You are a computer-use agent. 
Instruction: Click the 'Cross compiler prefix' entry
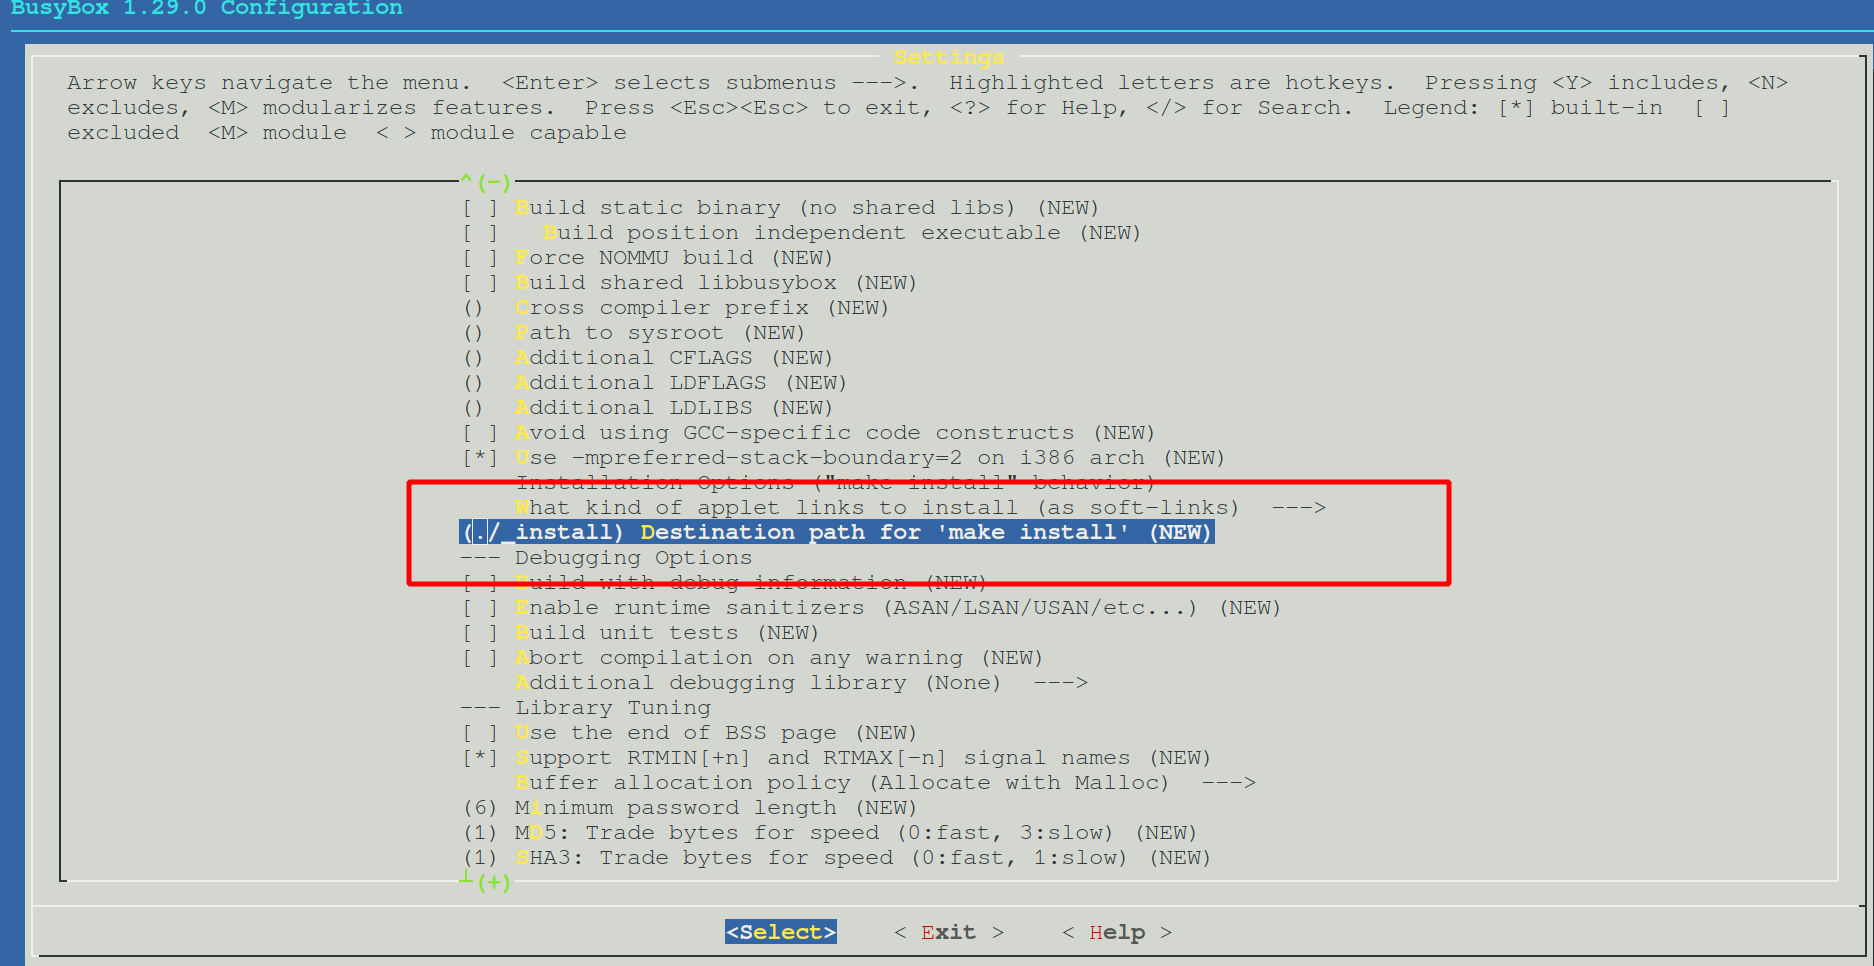click(660, 307)
